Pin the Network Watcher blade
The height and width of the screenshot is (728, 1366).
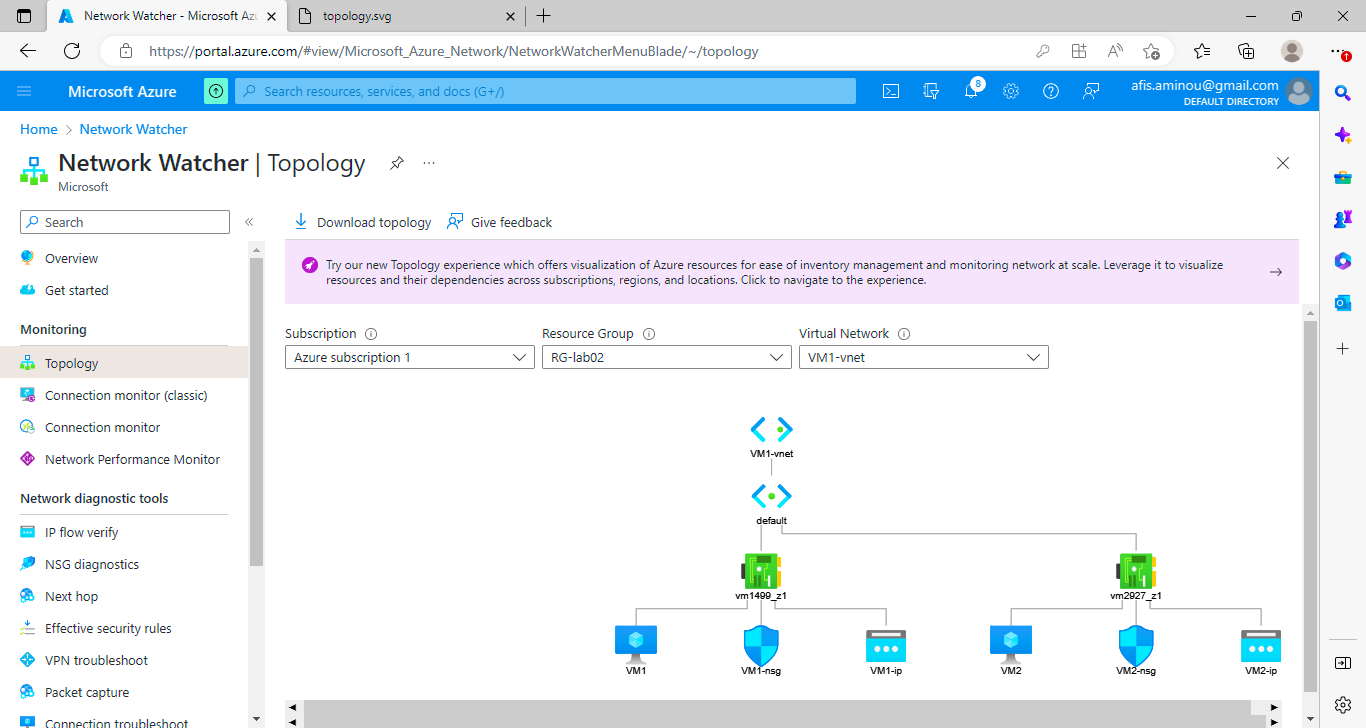[x=397, y=163]
